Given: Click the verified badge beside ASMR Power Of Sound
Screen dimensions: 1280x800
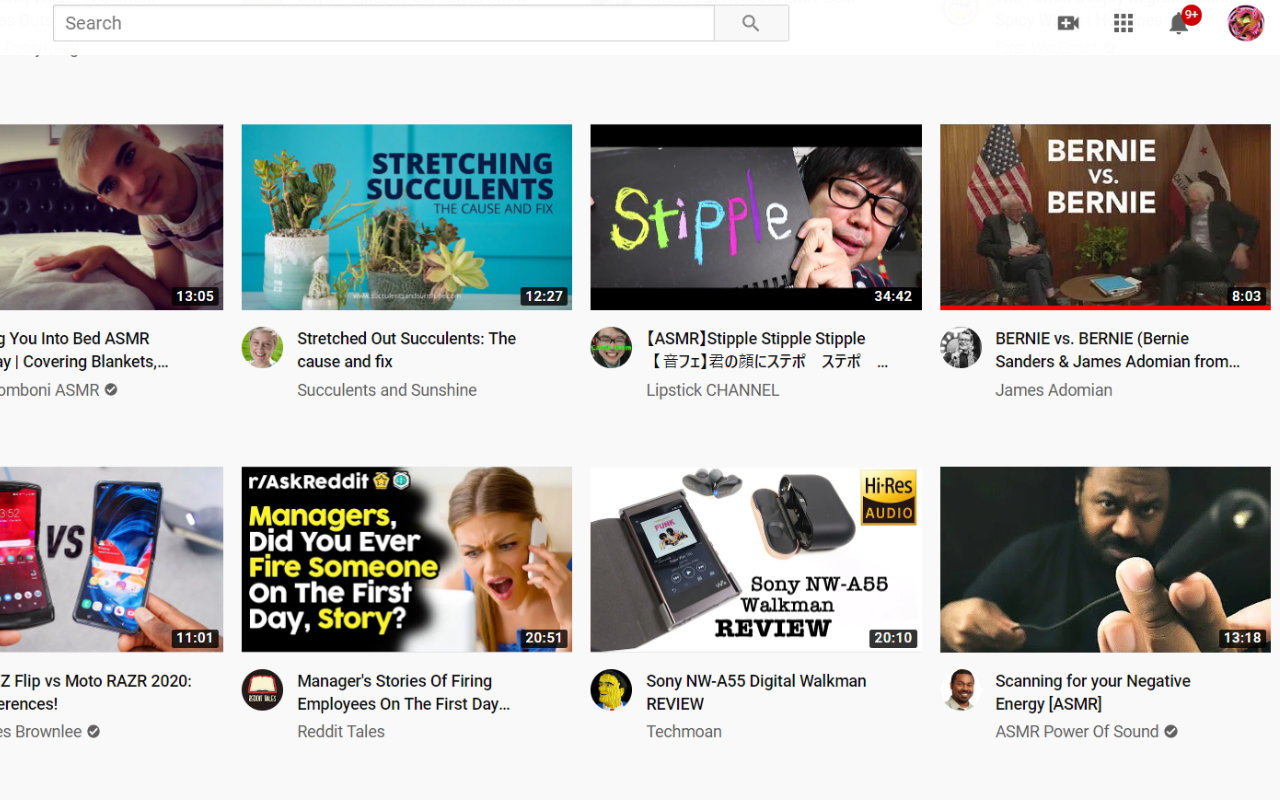Looking at the screenshot, I should [x=1171, y=731].
